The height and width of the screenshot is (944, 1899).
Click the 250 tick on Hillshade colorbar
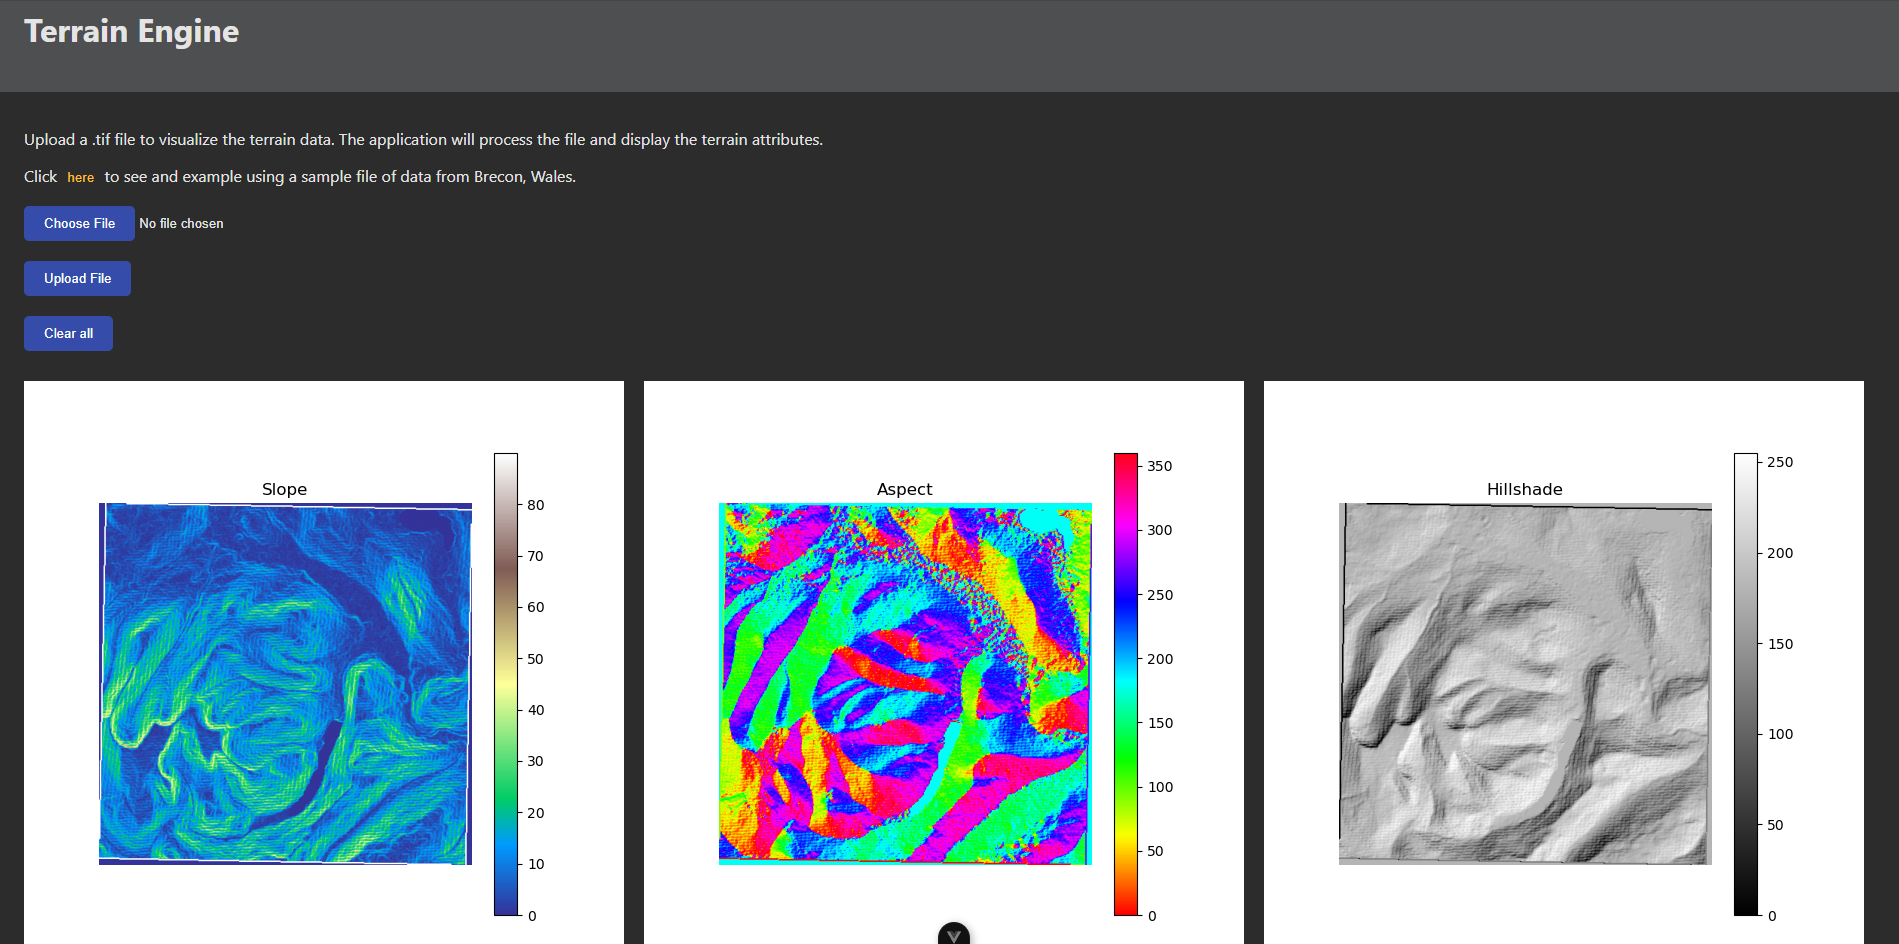(1779, 462)
